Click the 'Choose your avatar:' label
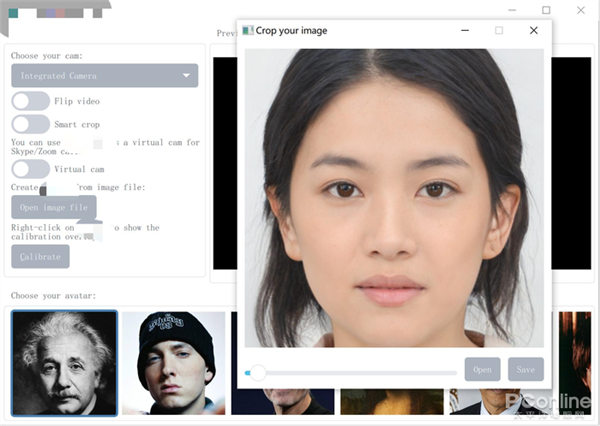This screenshot has width=600, height=426. (x=53, y=296)
